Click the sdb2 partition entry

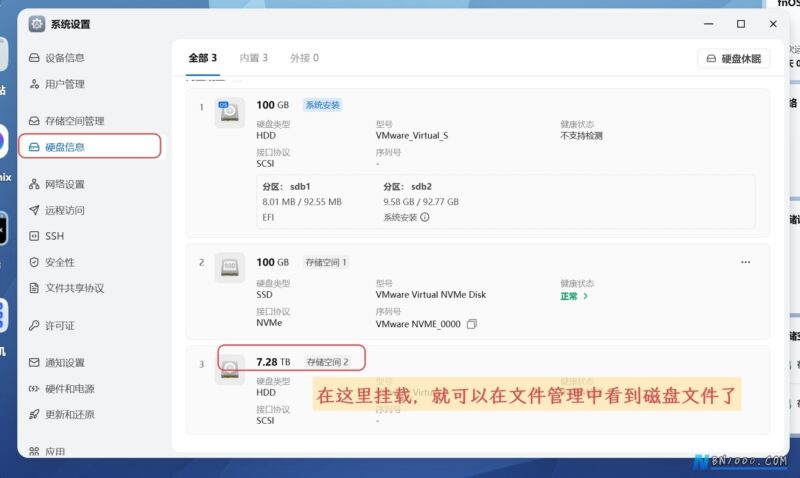tap(421, 202)
